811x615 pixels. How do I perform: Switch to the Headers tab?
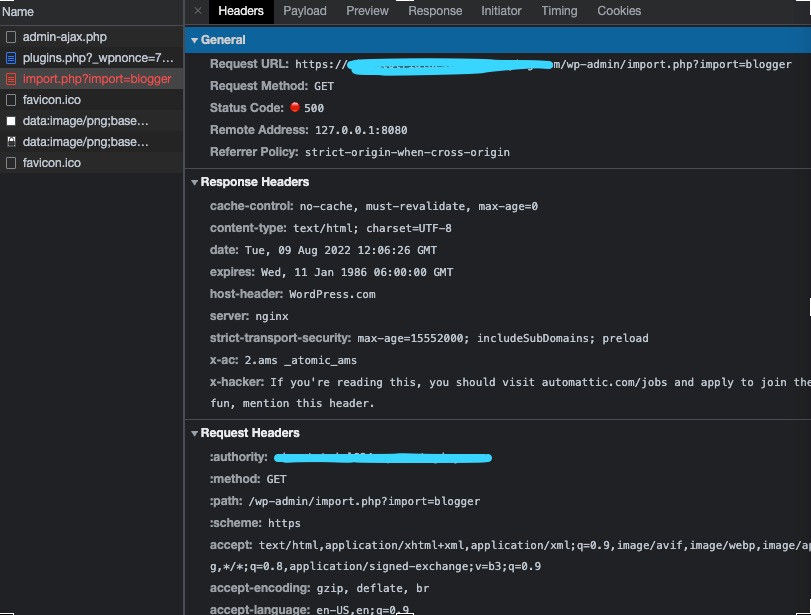click(x=241, y=11)
